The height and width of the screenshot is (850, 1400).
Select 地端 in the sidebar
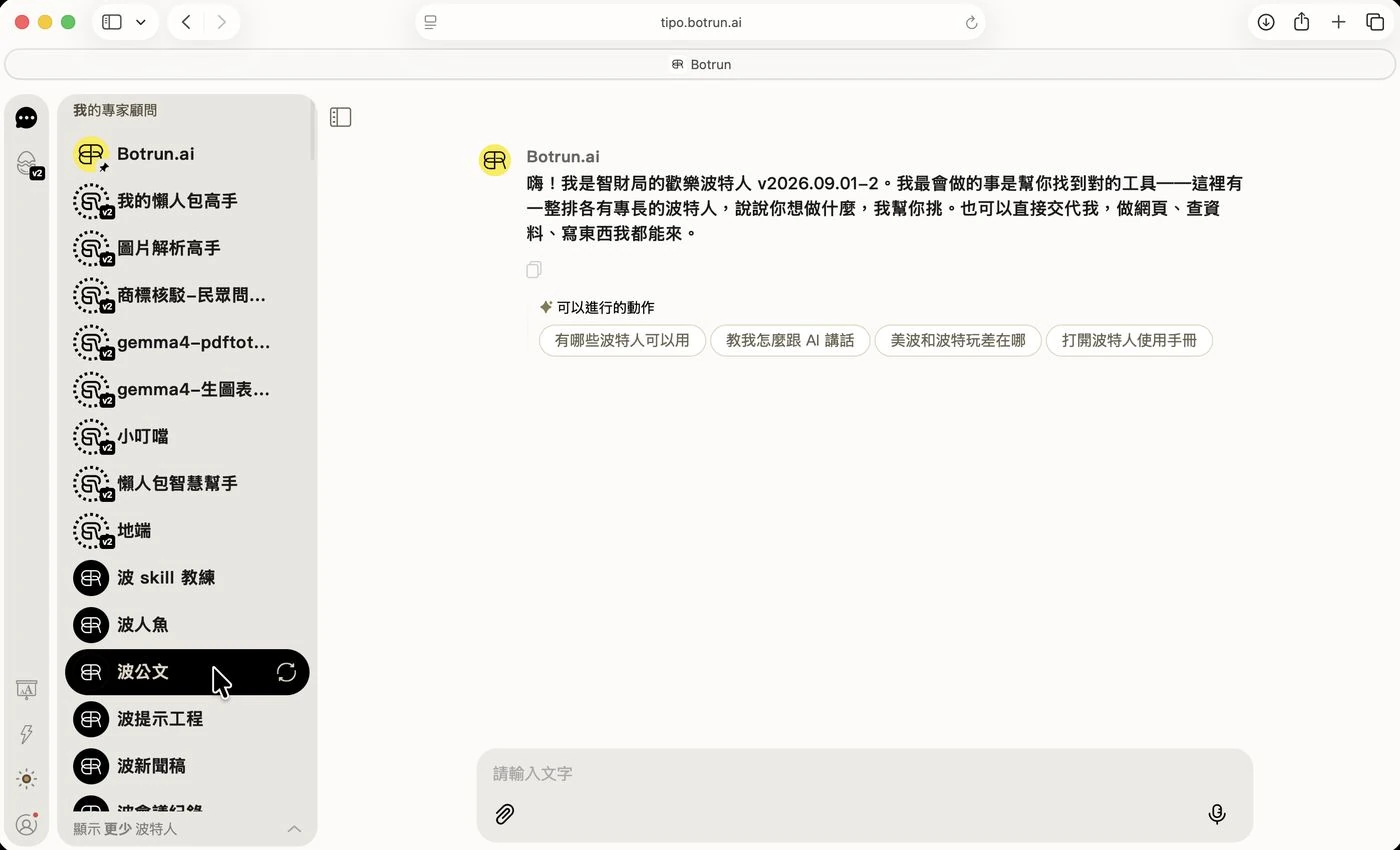[187, 531]
